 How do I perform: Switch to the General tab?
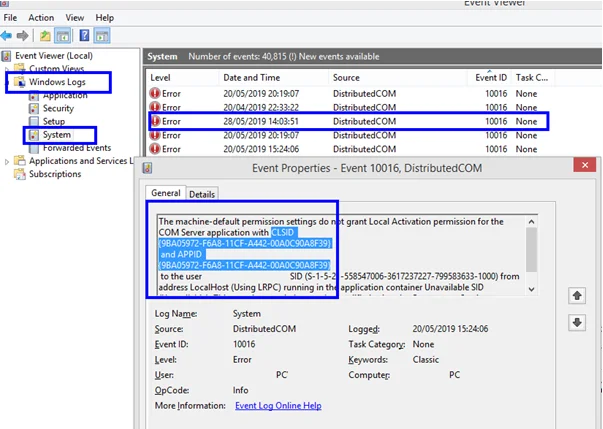click(x=165, y=193)
